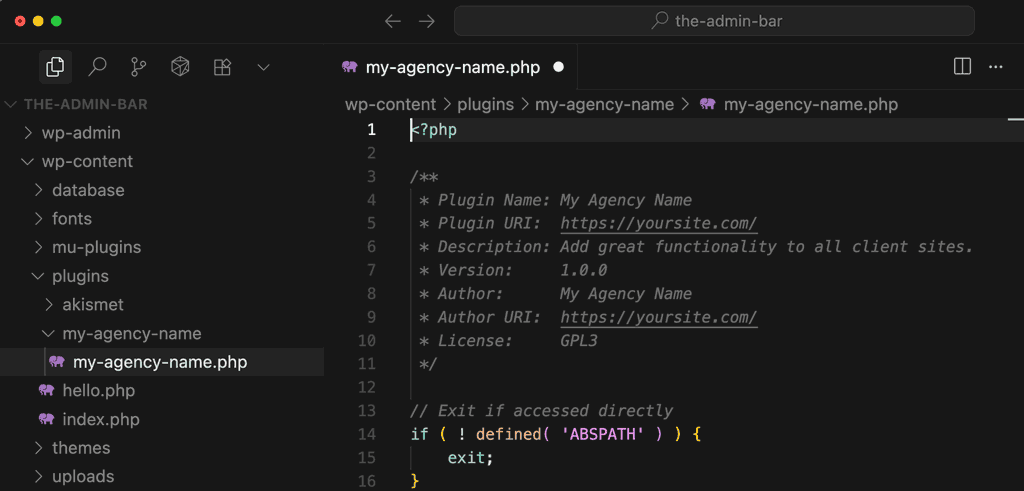The width and height of the screenshot is (1024, 491).
Task: Expand the wp-admin folder
Action: (x=27, y=133)
